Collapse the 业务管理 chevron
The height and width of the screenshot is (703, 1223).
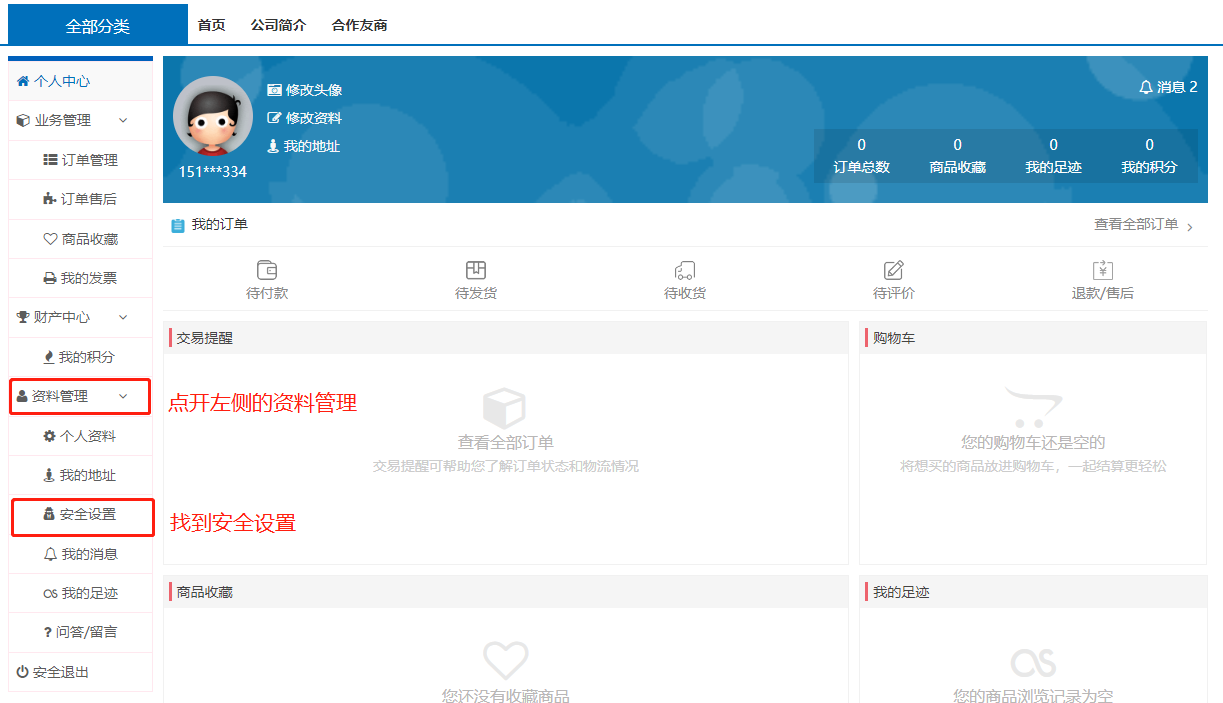(123, 121)
